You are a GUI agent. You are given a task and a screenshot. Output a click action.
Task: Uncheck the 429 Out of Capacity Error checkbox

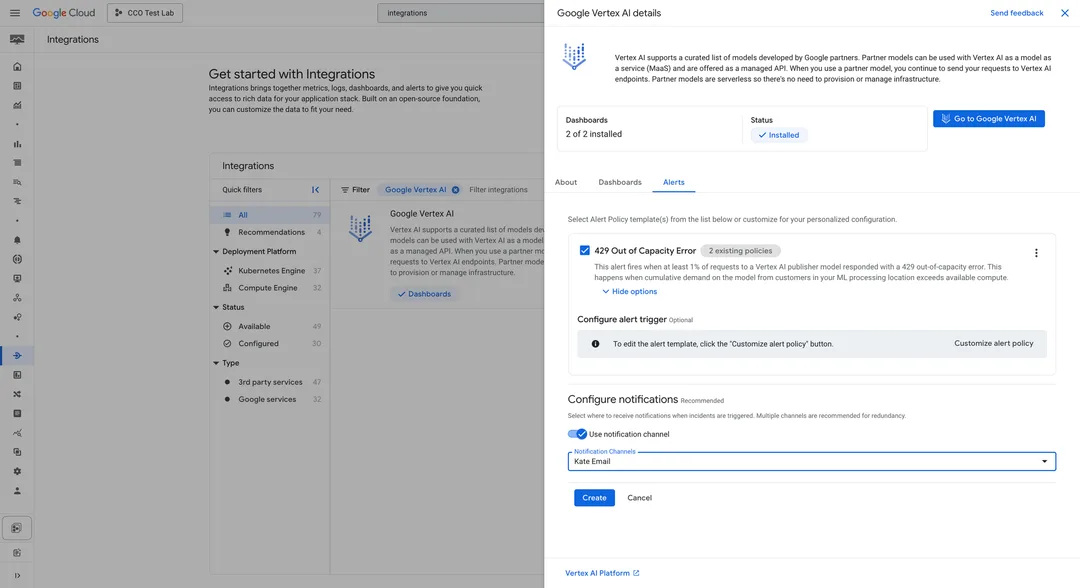585,251
